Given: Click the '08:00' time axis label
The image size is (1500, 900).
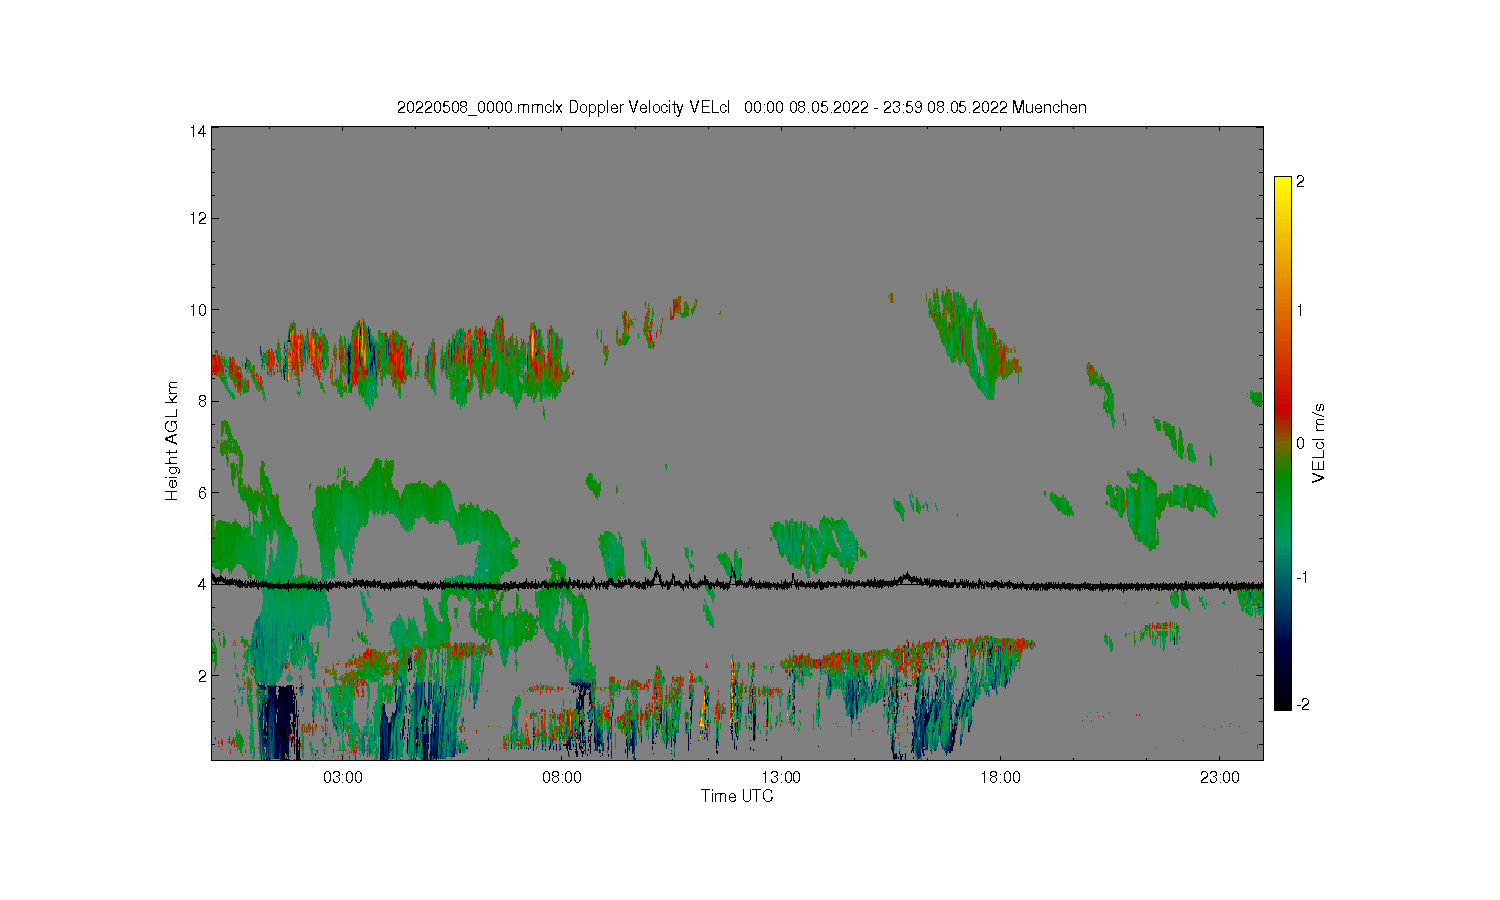Looking at the screenshot, I should click(x=562, y=778).
